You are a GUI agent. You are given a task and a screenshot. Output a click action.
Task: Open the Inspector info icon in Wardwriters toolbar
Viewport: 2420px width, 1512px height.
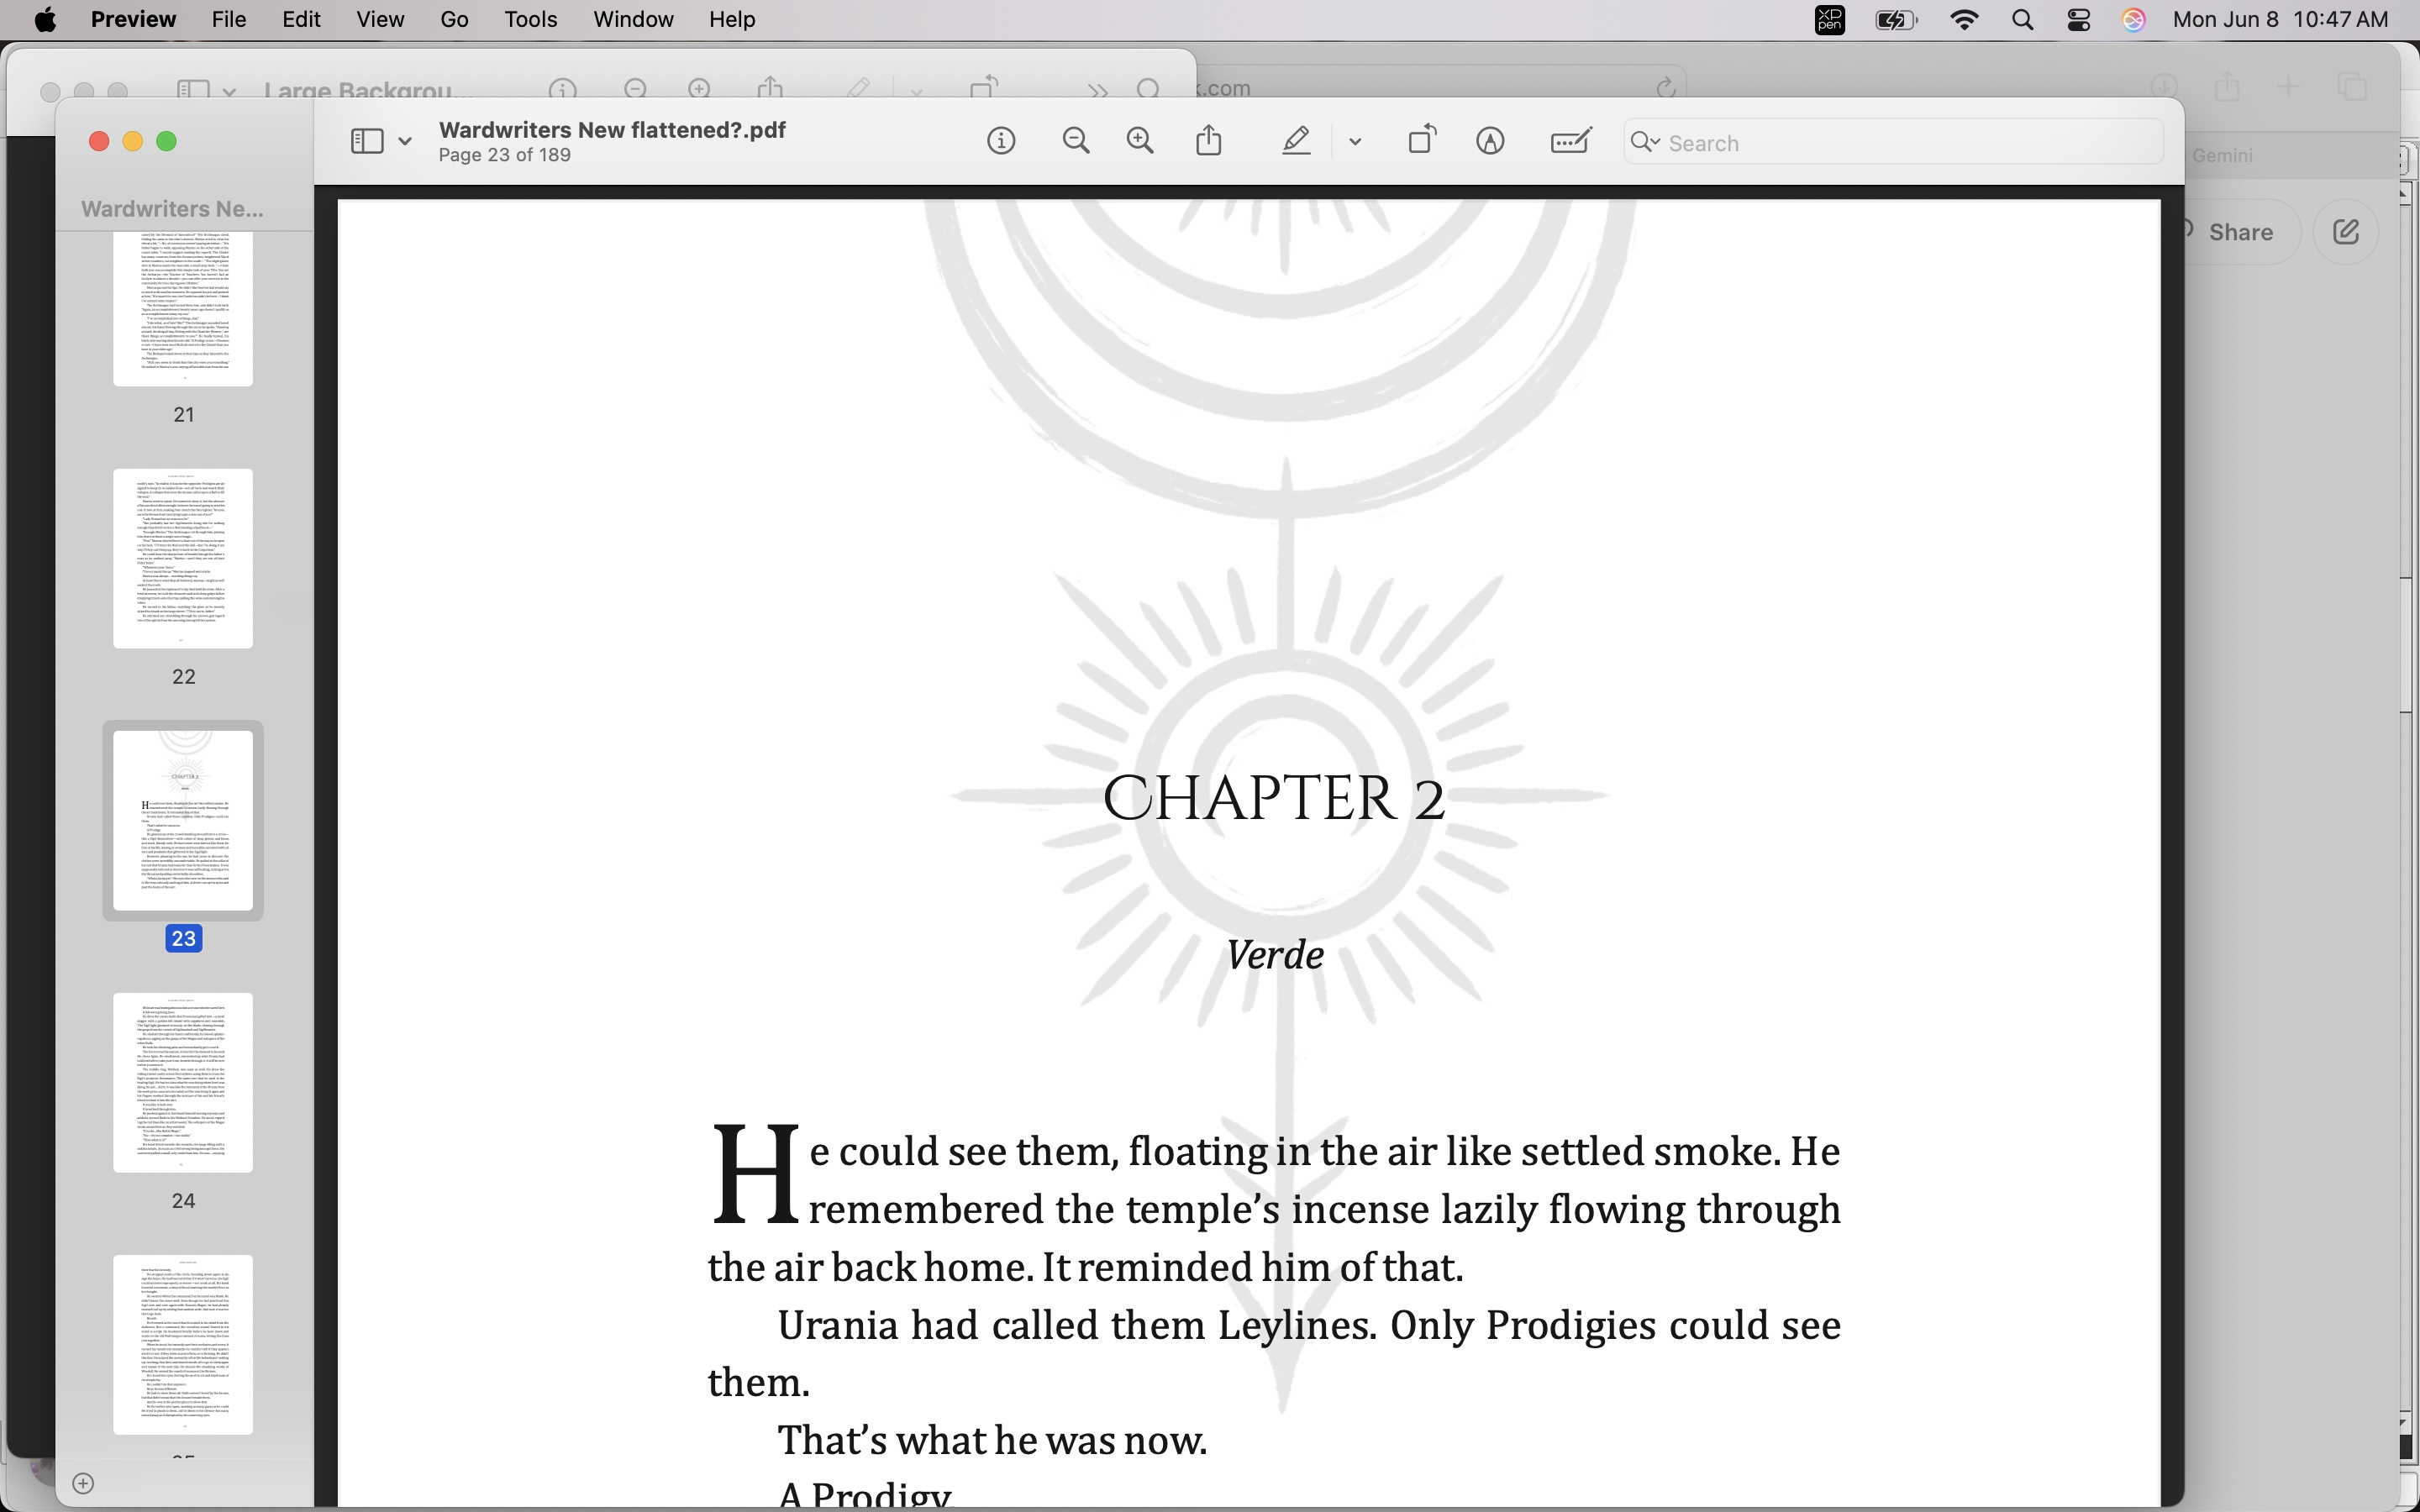[1001, 142]
